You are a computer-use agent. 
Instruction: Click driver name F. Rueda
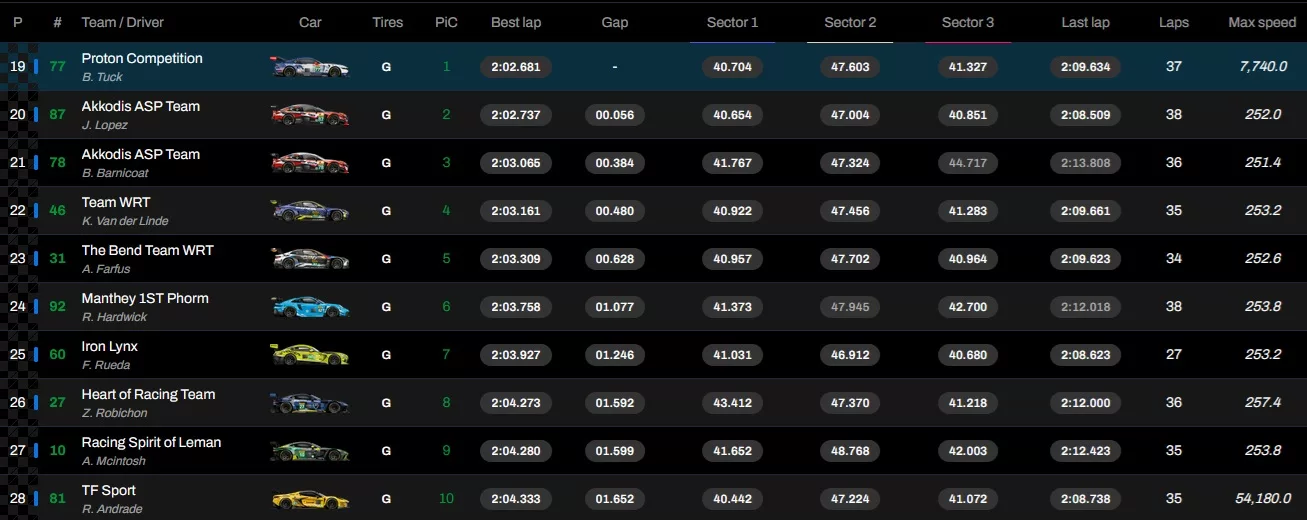pos(106,365)
